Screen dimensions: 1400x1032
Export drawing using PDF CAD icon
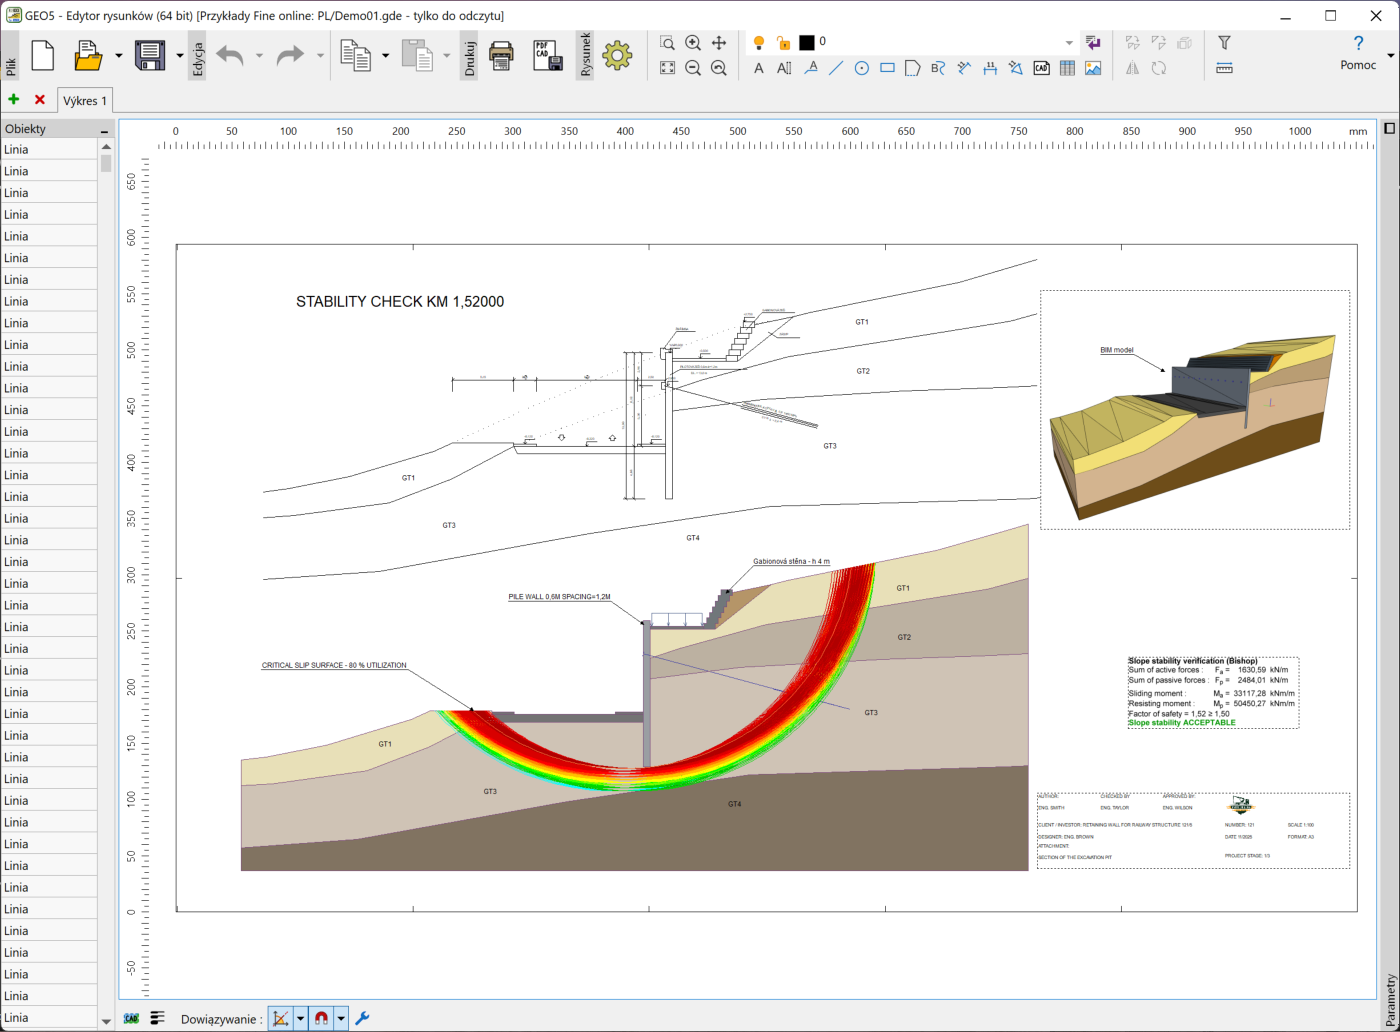tap(548, 55)
